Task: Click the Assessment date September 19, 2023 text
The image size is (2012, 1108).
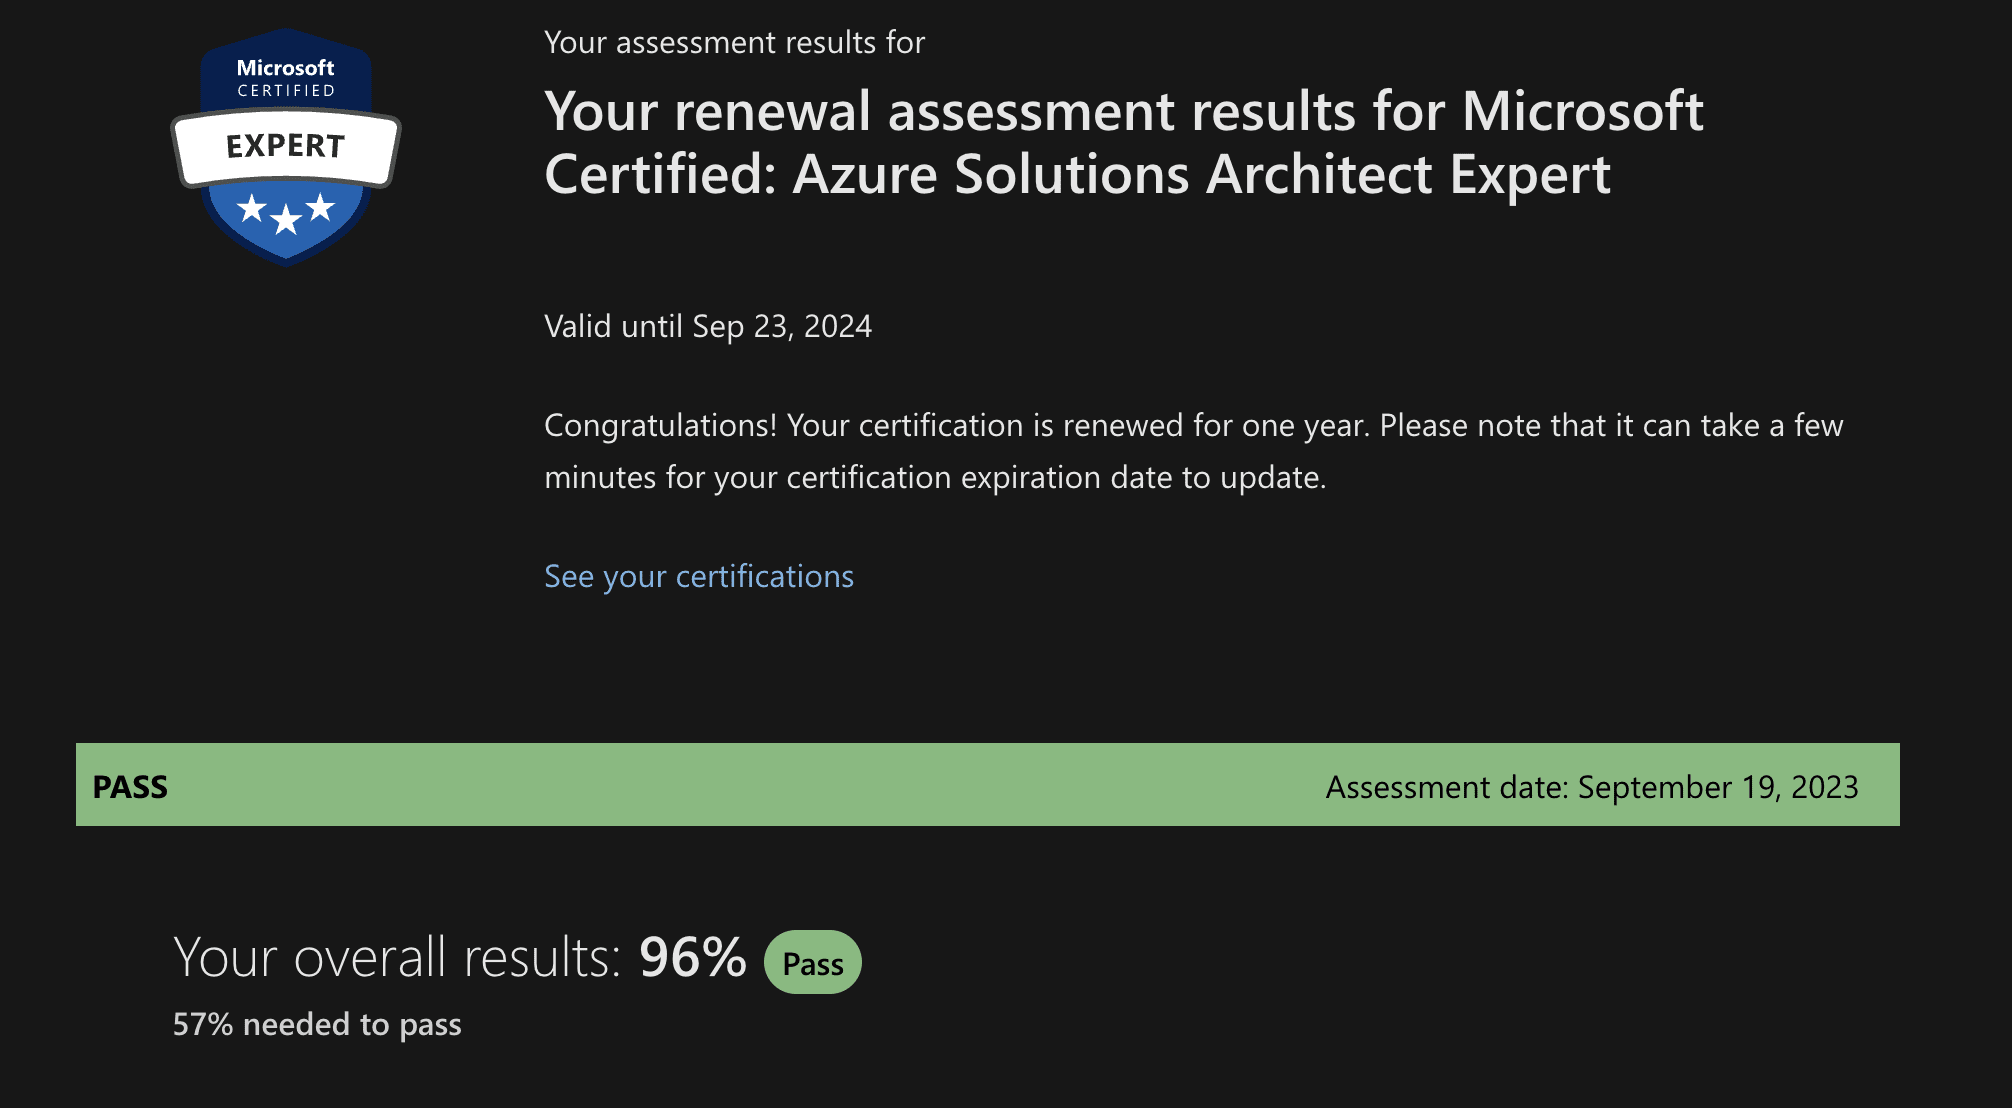Action: click(1592, 787)
